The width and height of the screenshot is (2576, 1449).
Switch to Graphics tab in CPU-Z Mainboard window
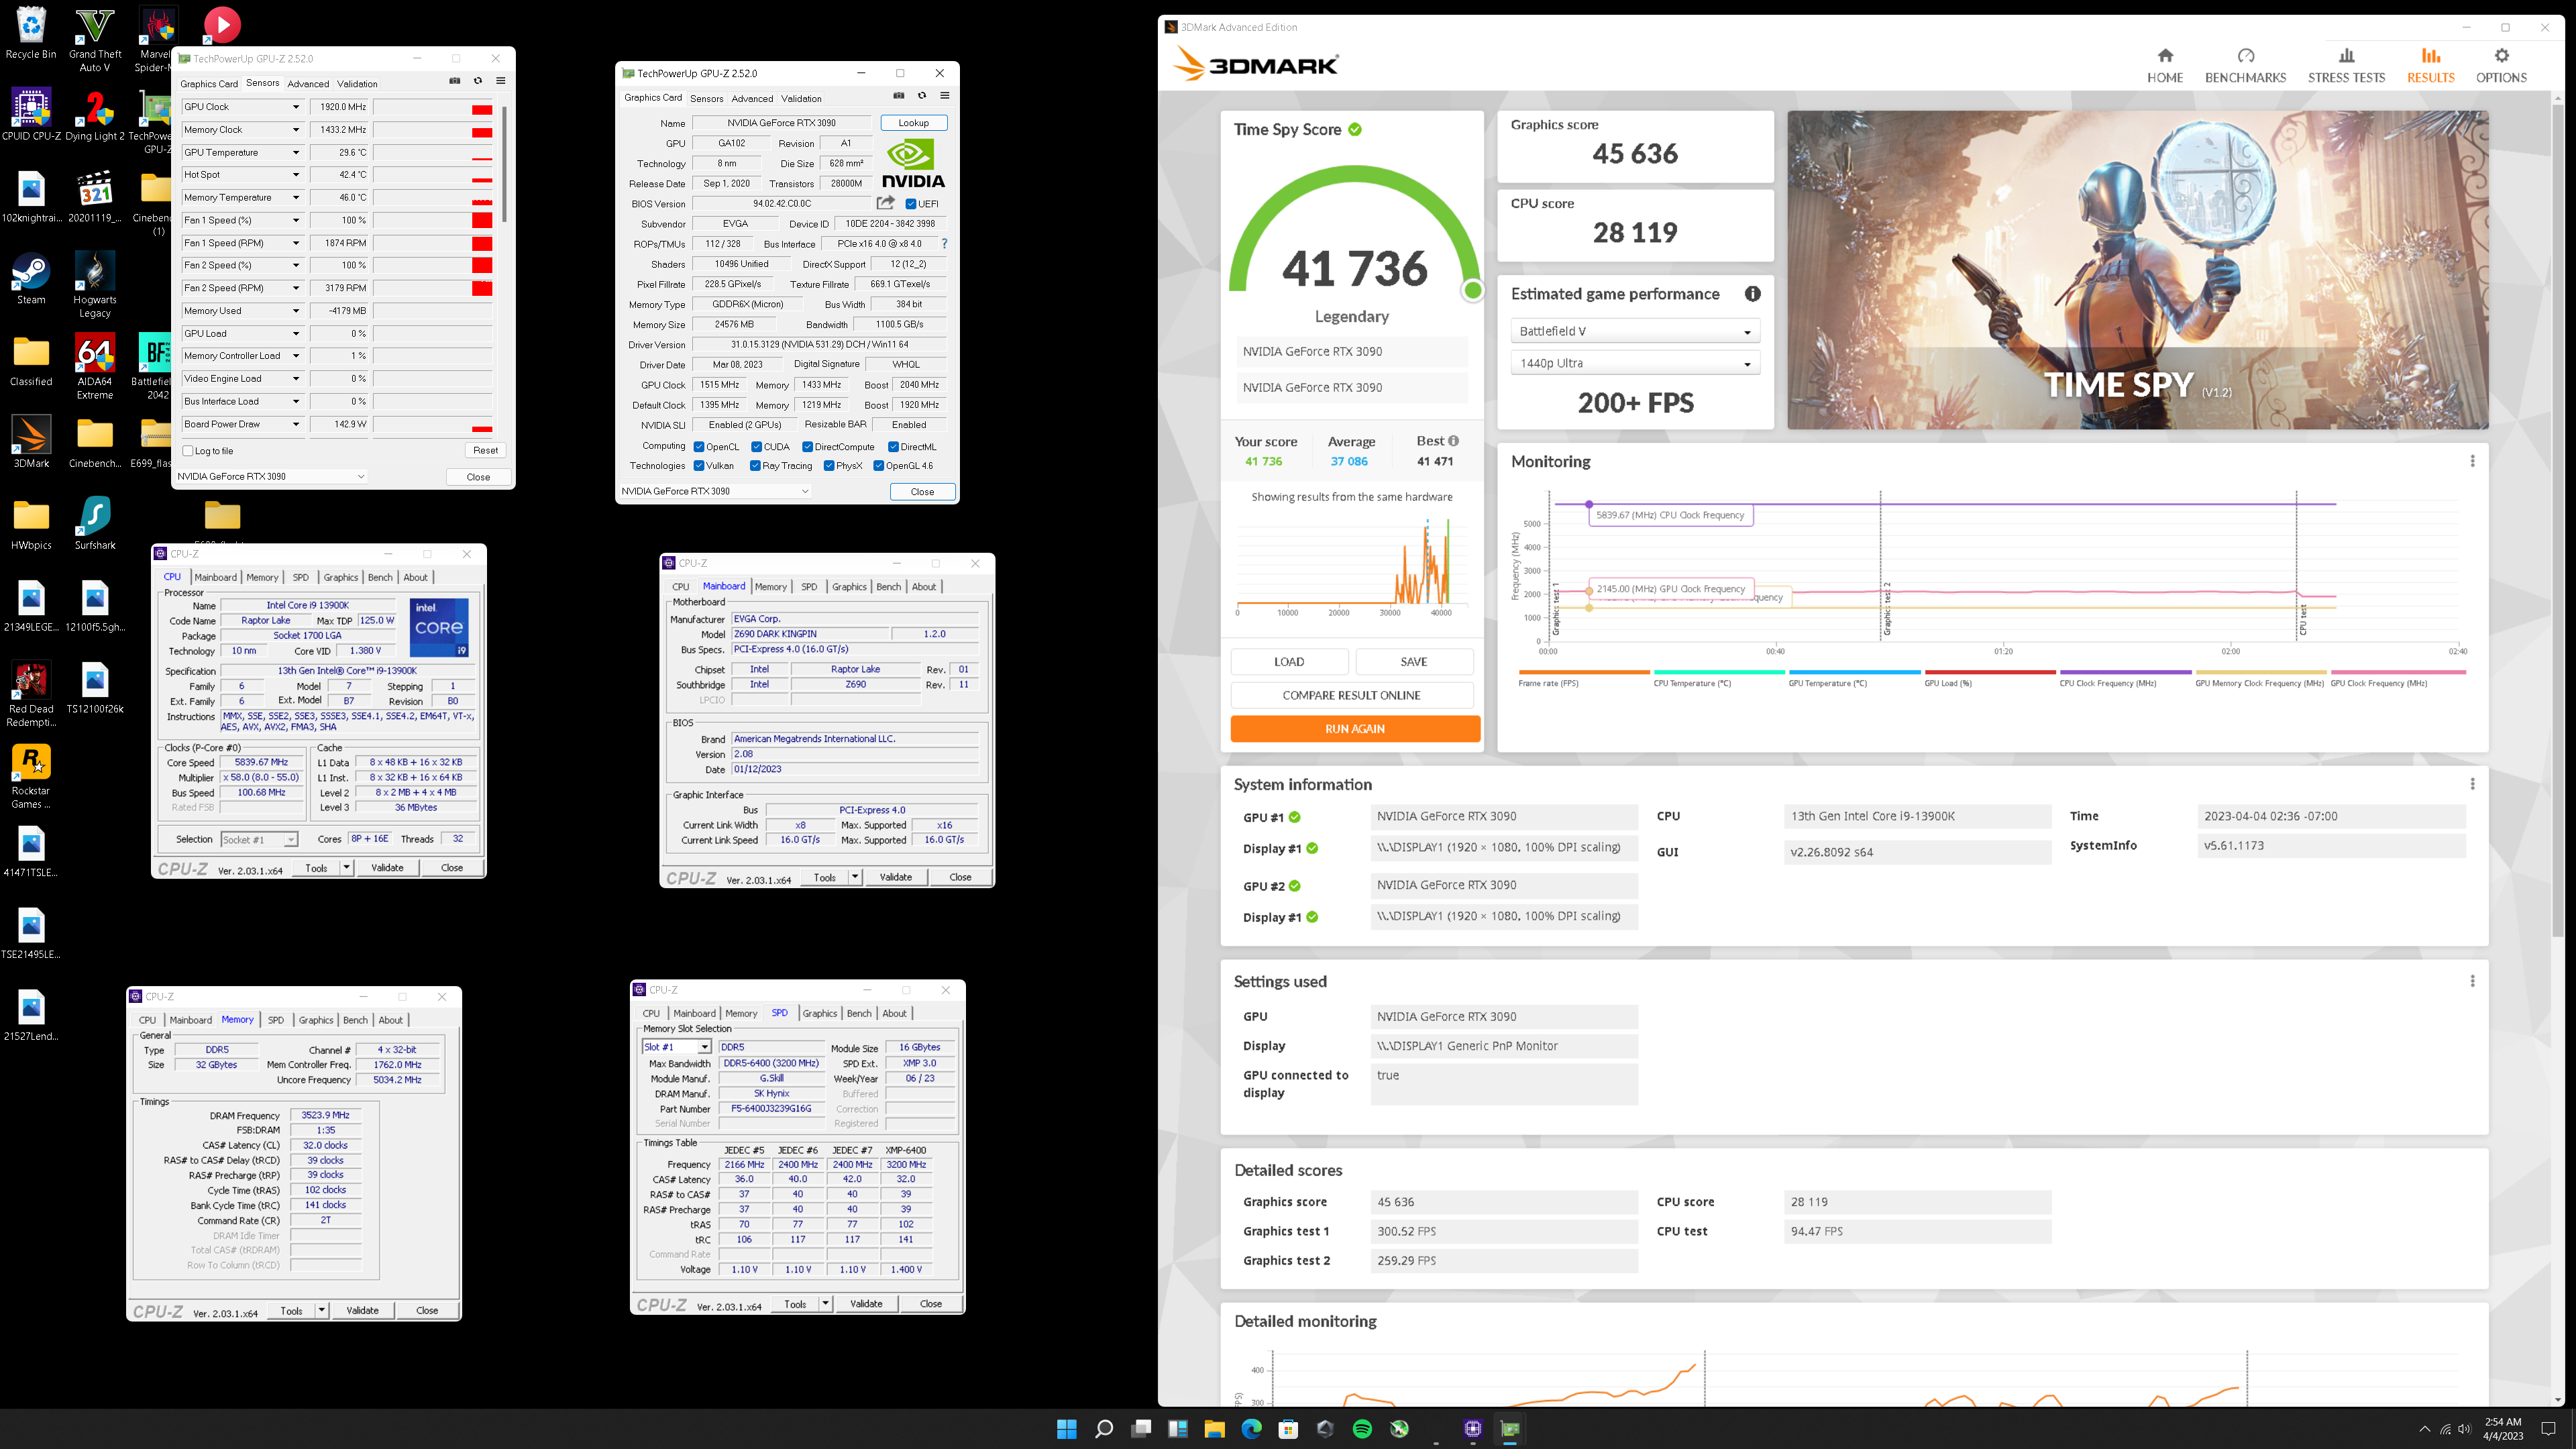(849, 587)
